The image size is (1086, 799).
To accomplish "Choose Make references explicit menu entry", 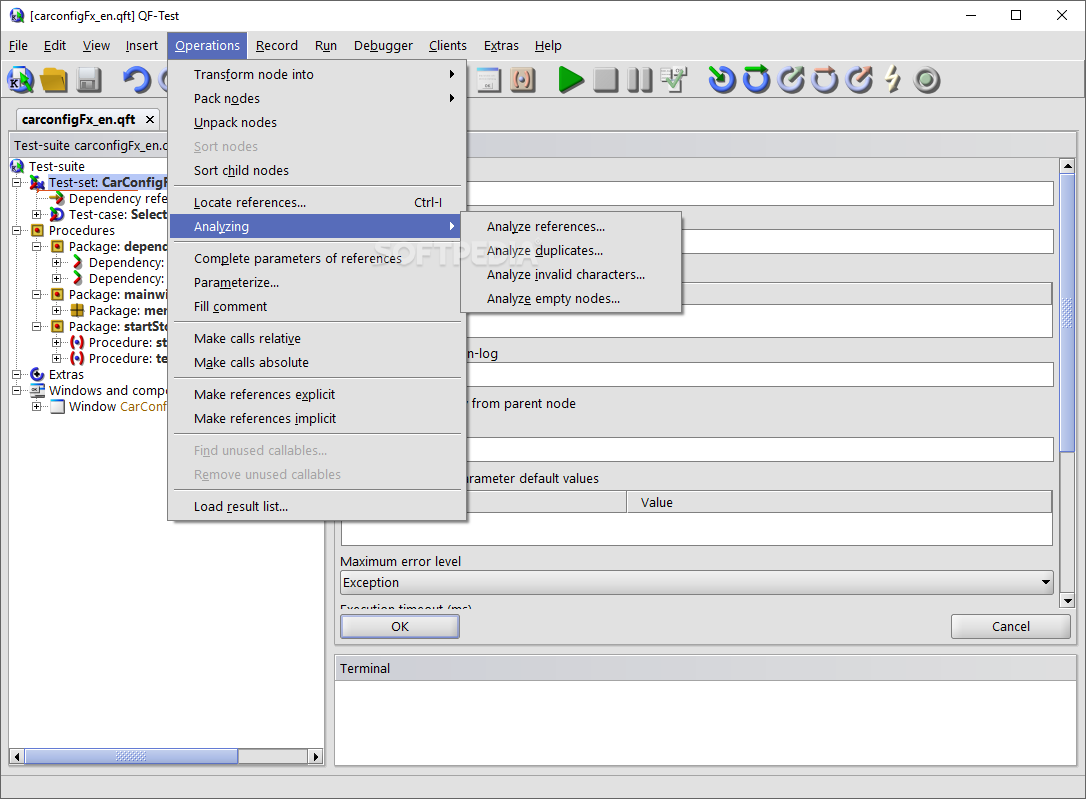I will click(x=317, y=395).
